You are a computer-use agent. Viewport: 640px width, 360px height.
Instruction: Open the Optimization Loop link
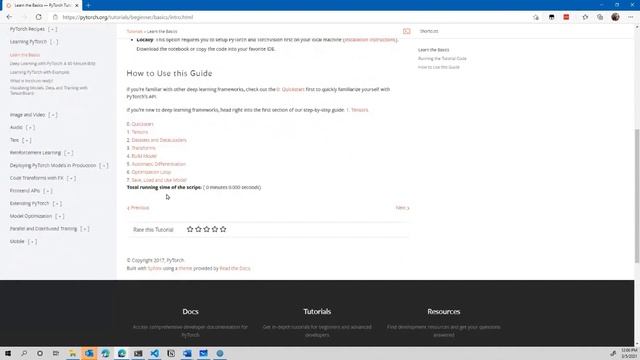click(x=151, y=172)
